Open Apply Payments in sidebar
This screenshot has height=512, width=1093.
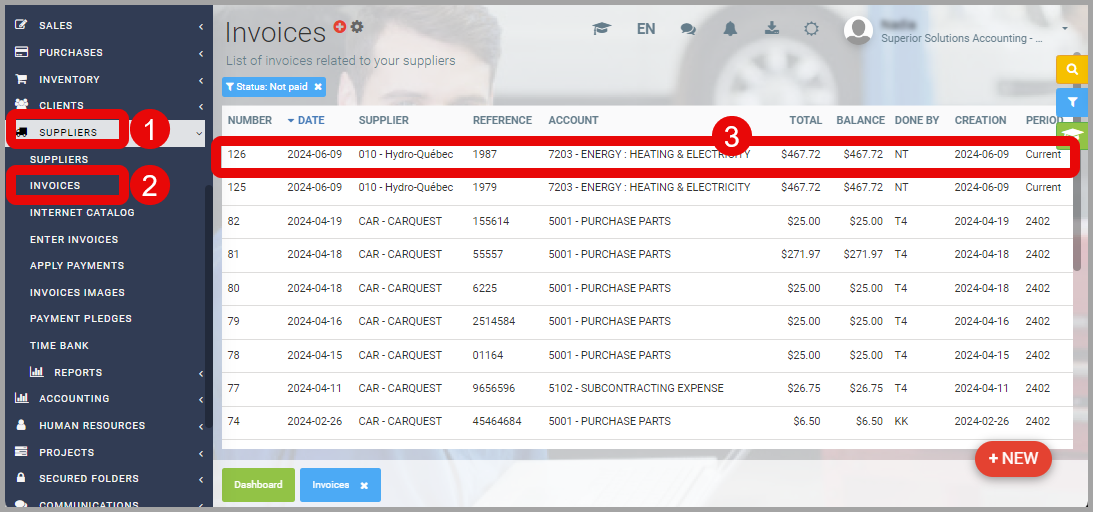coord(77,266)
